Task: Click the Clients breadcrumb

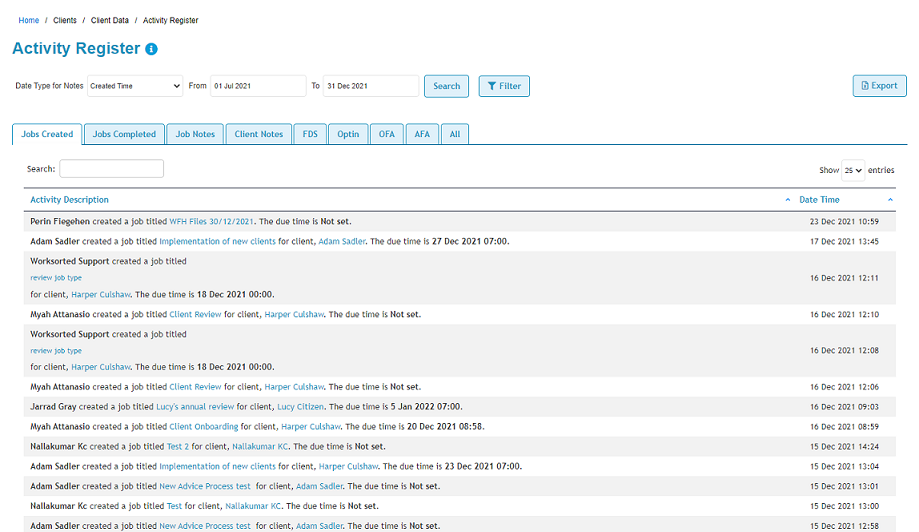Action: click(x=64, y=21)
